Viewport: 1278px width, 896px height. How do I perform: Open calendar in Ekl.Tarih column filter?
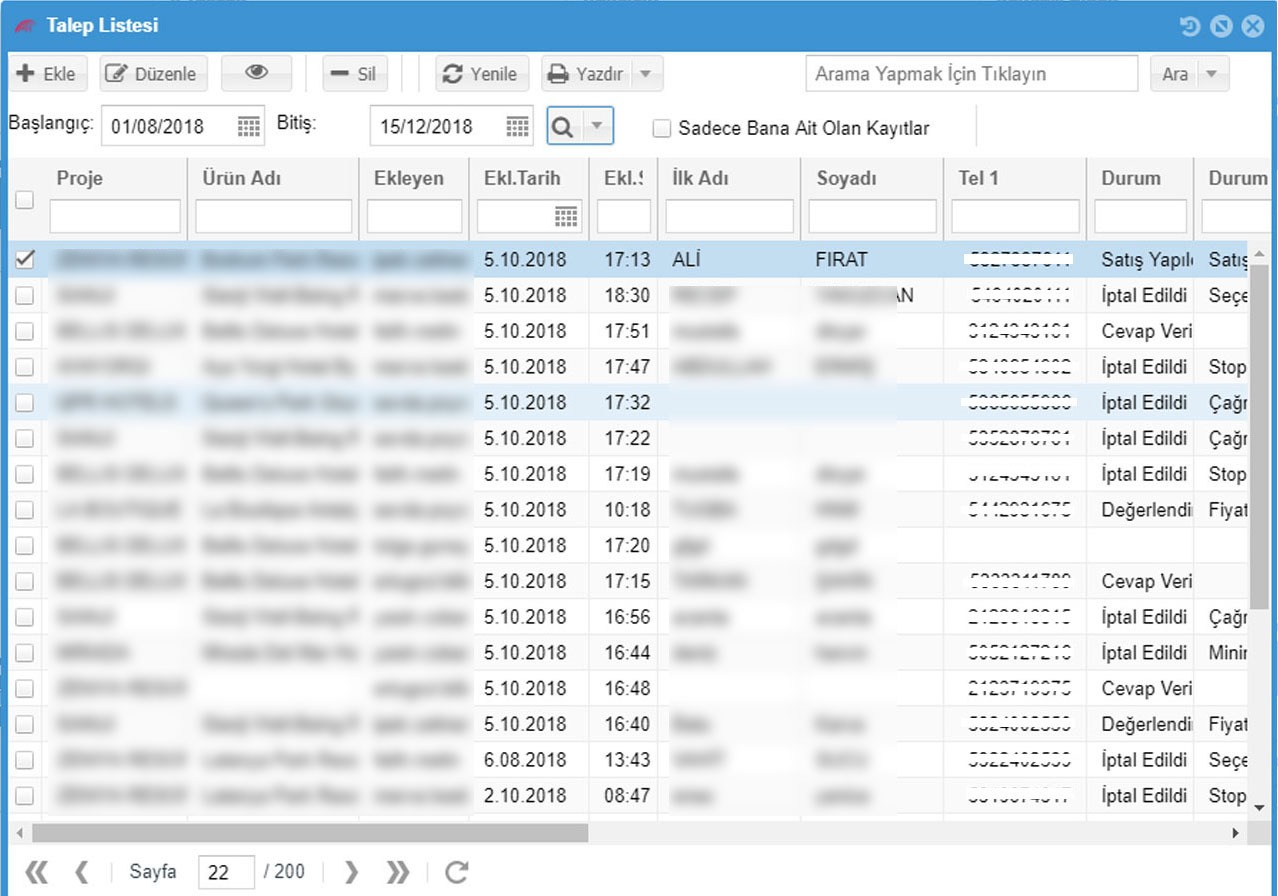pos(566,216)
